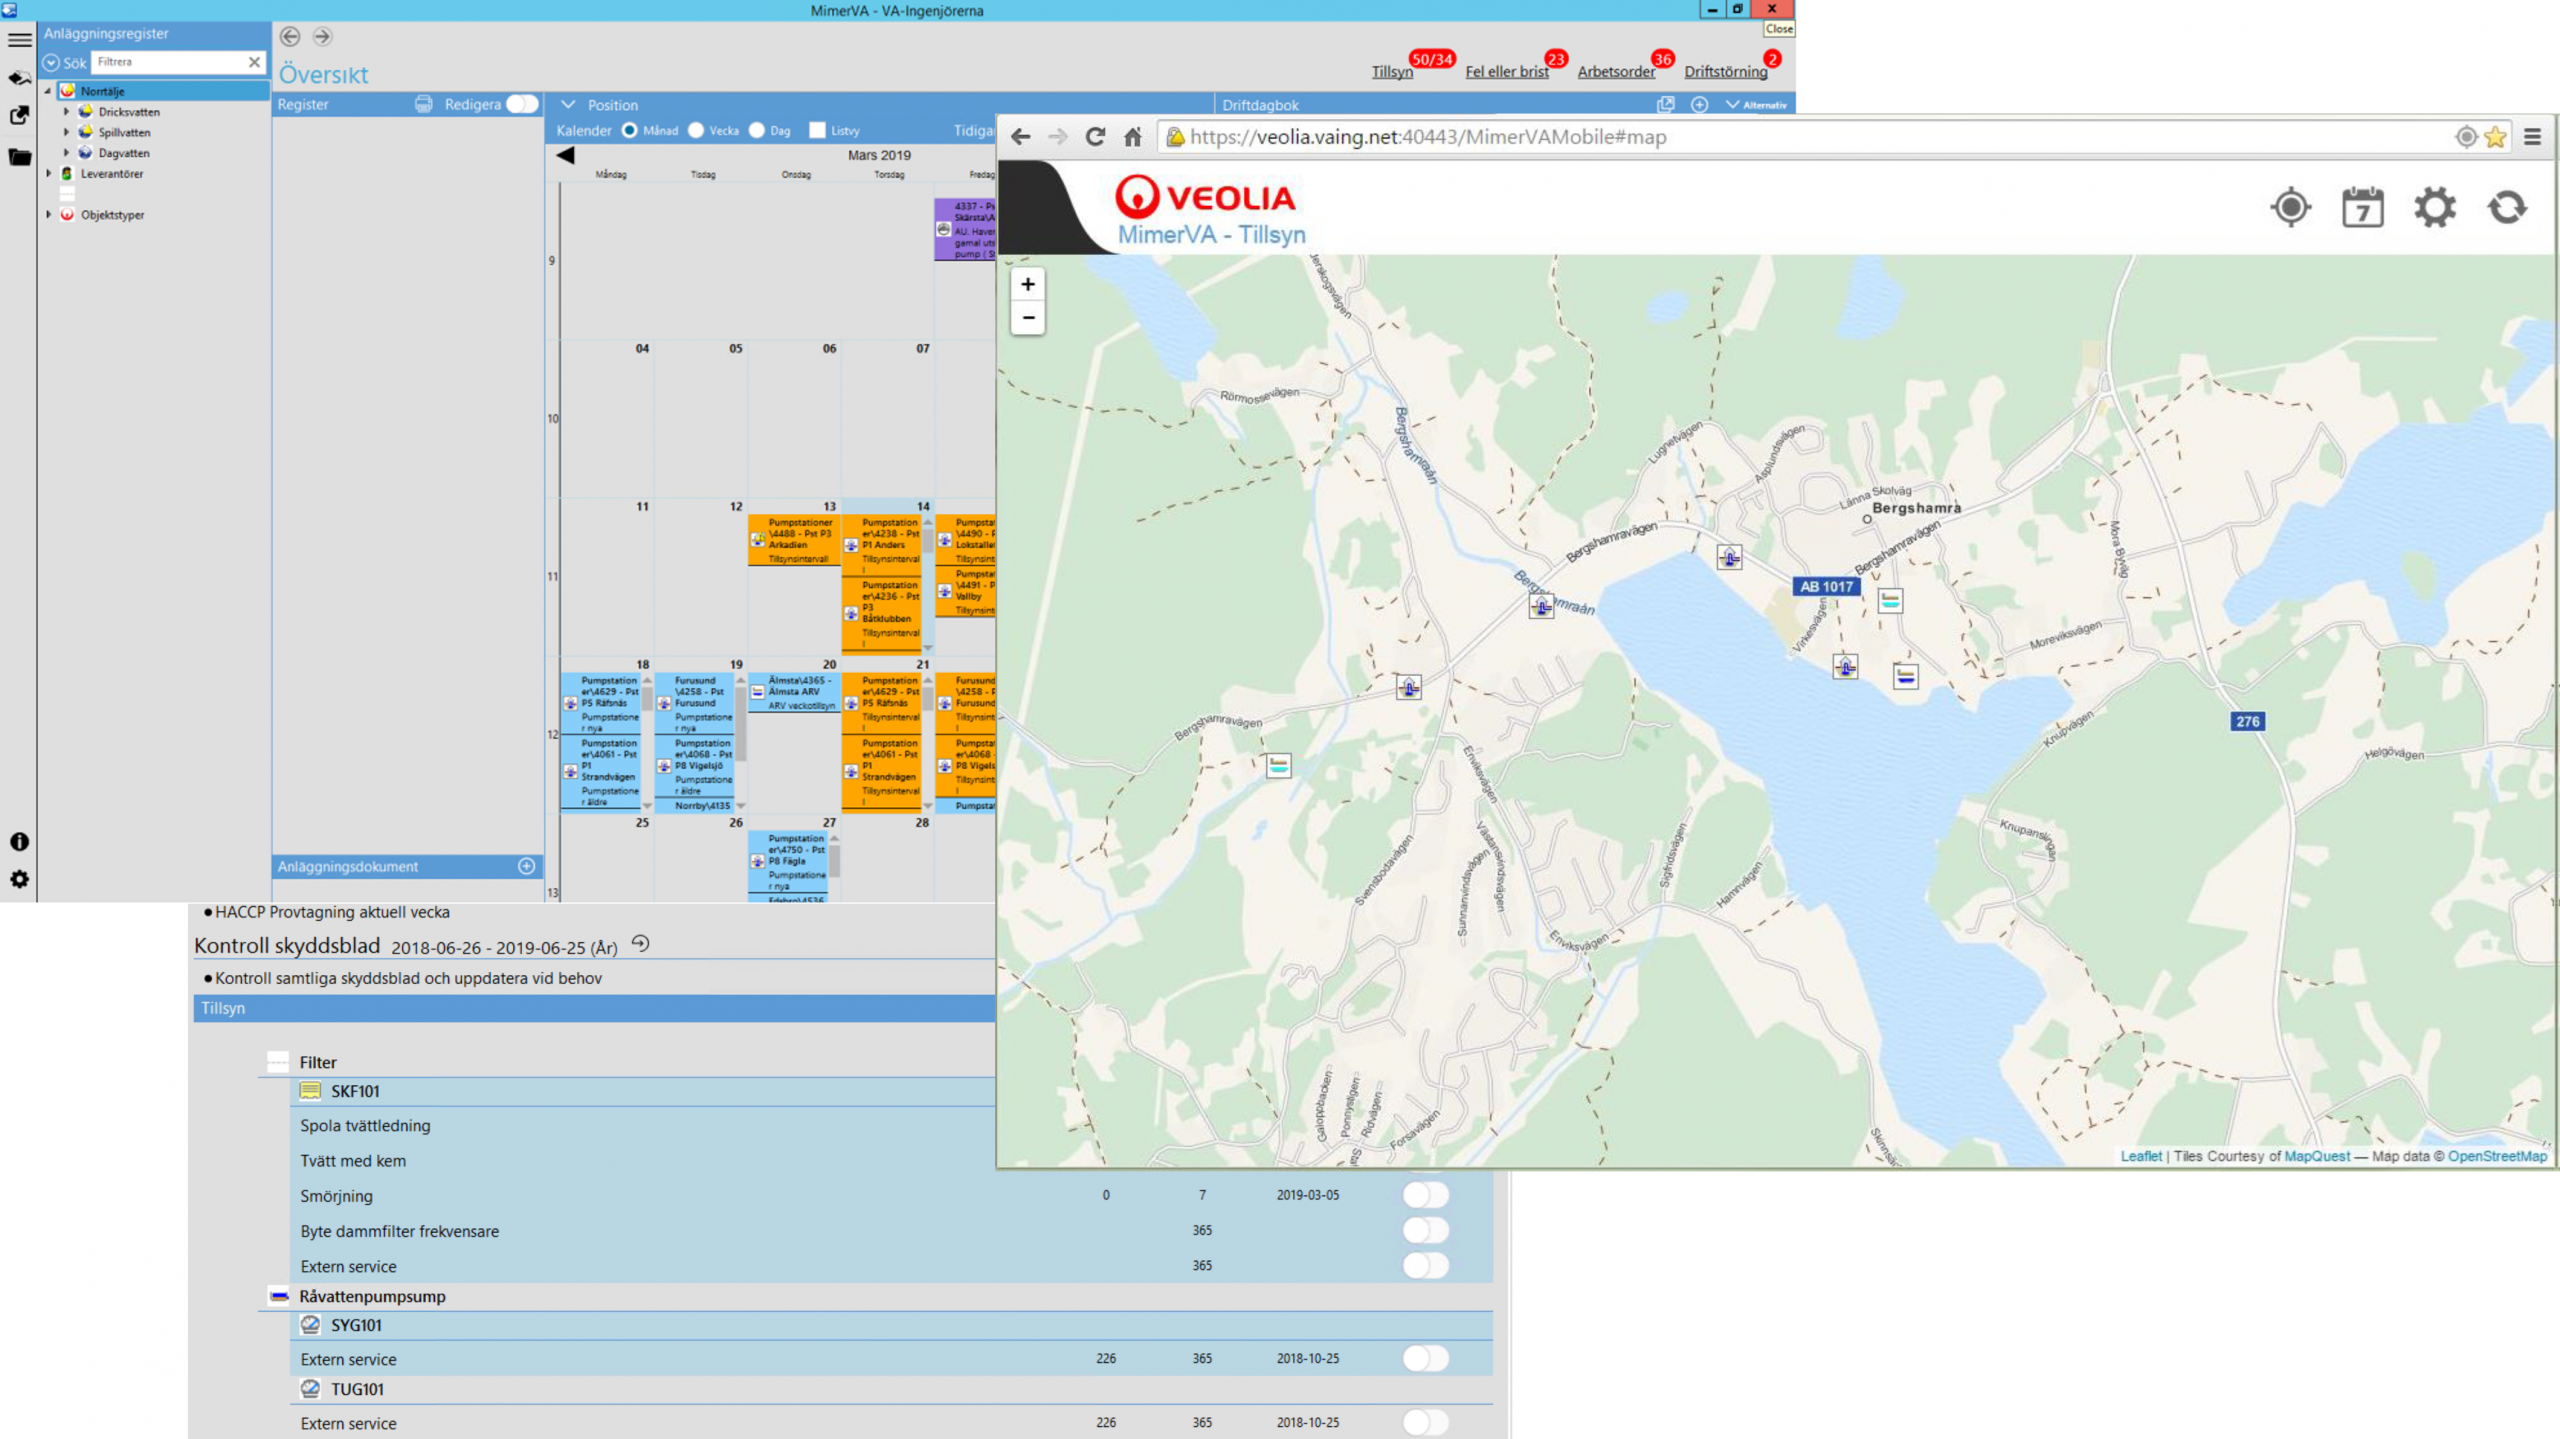
Task: Toggle the Redigera switch
Action: click(521, 104)
